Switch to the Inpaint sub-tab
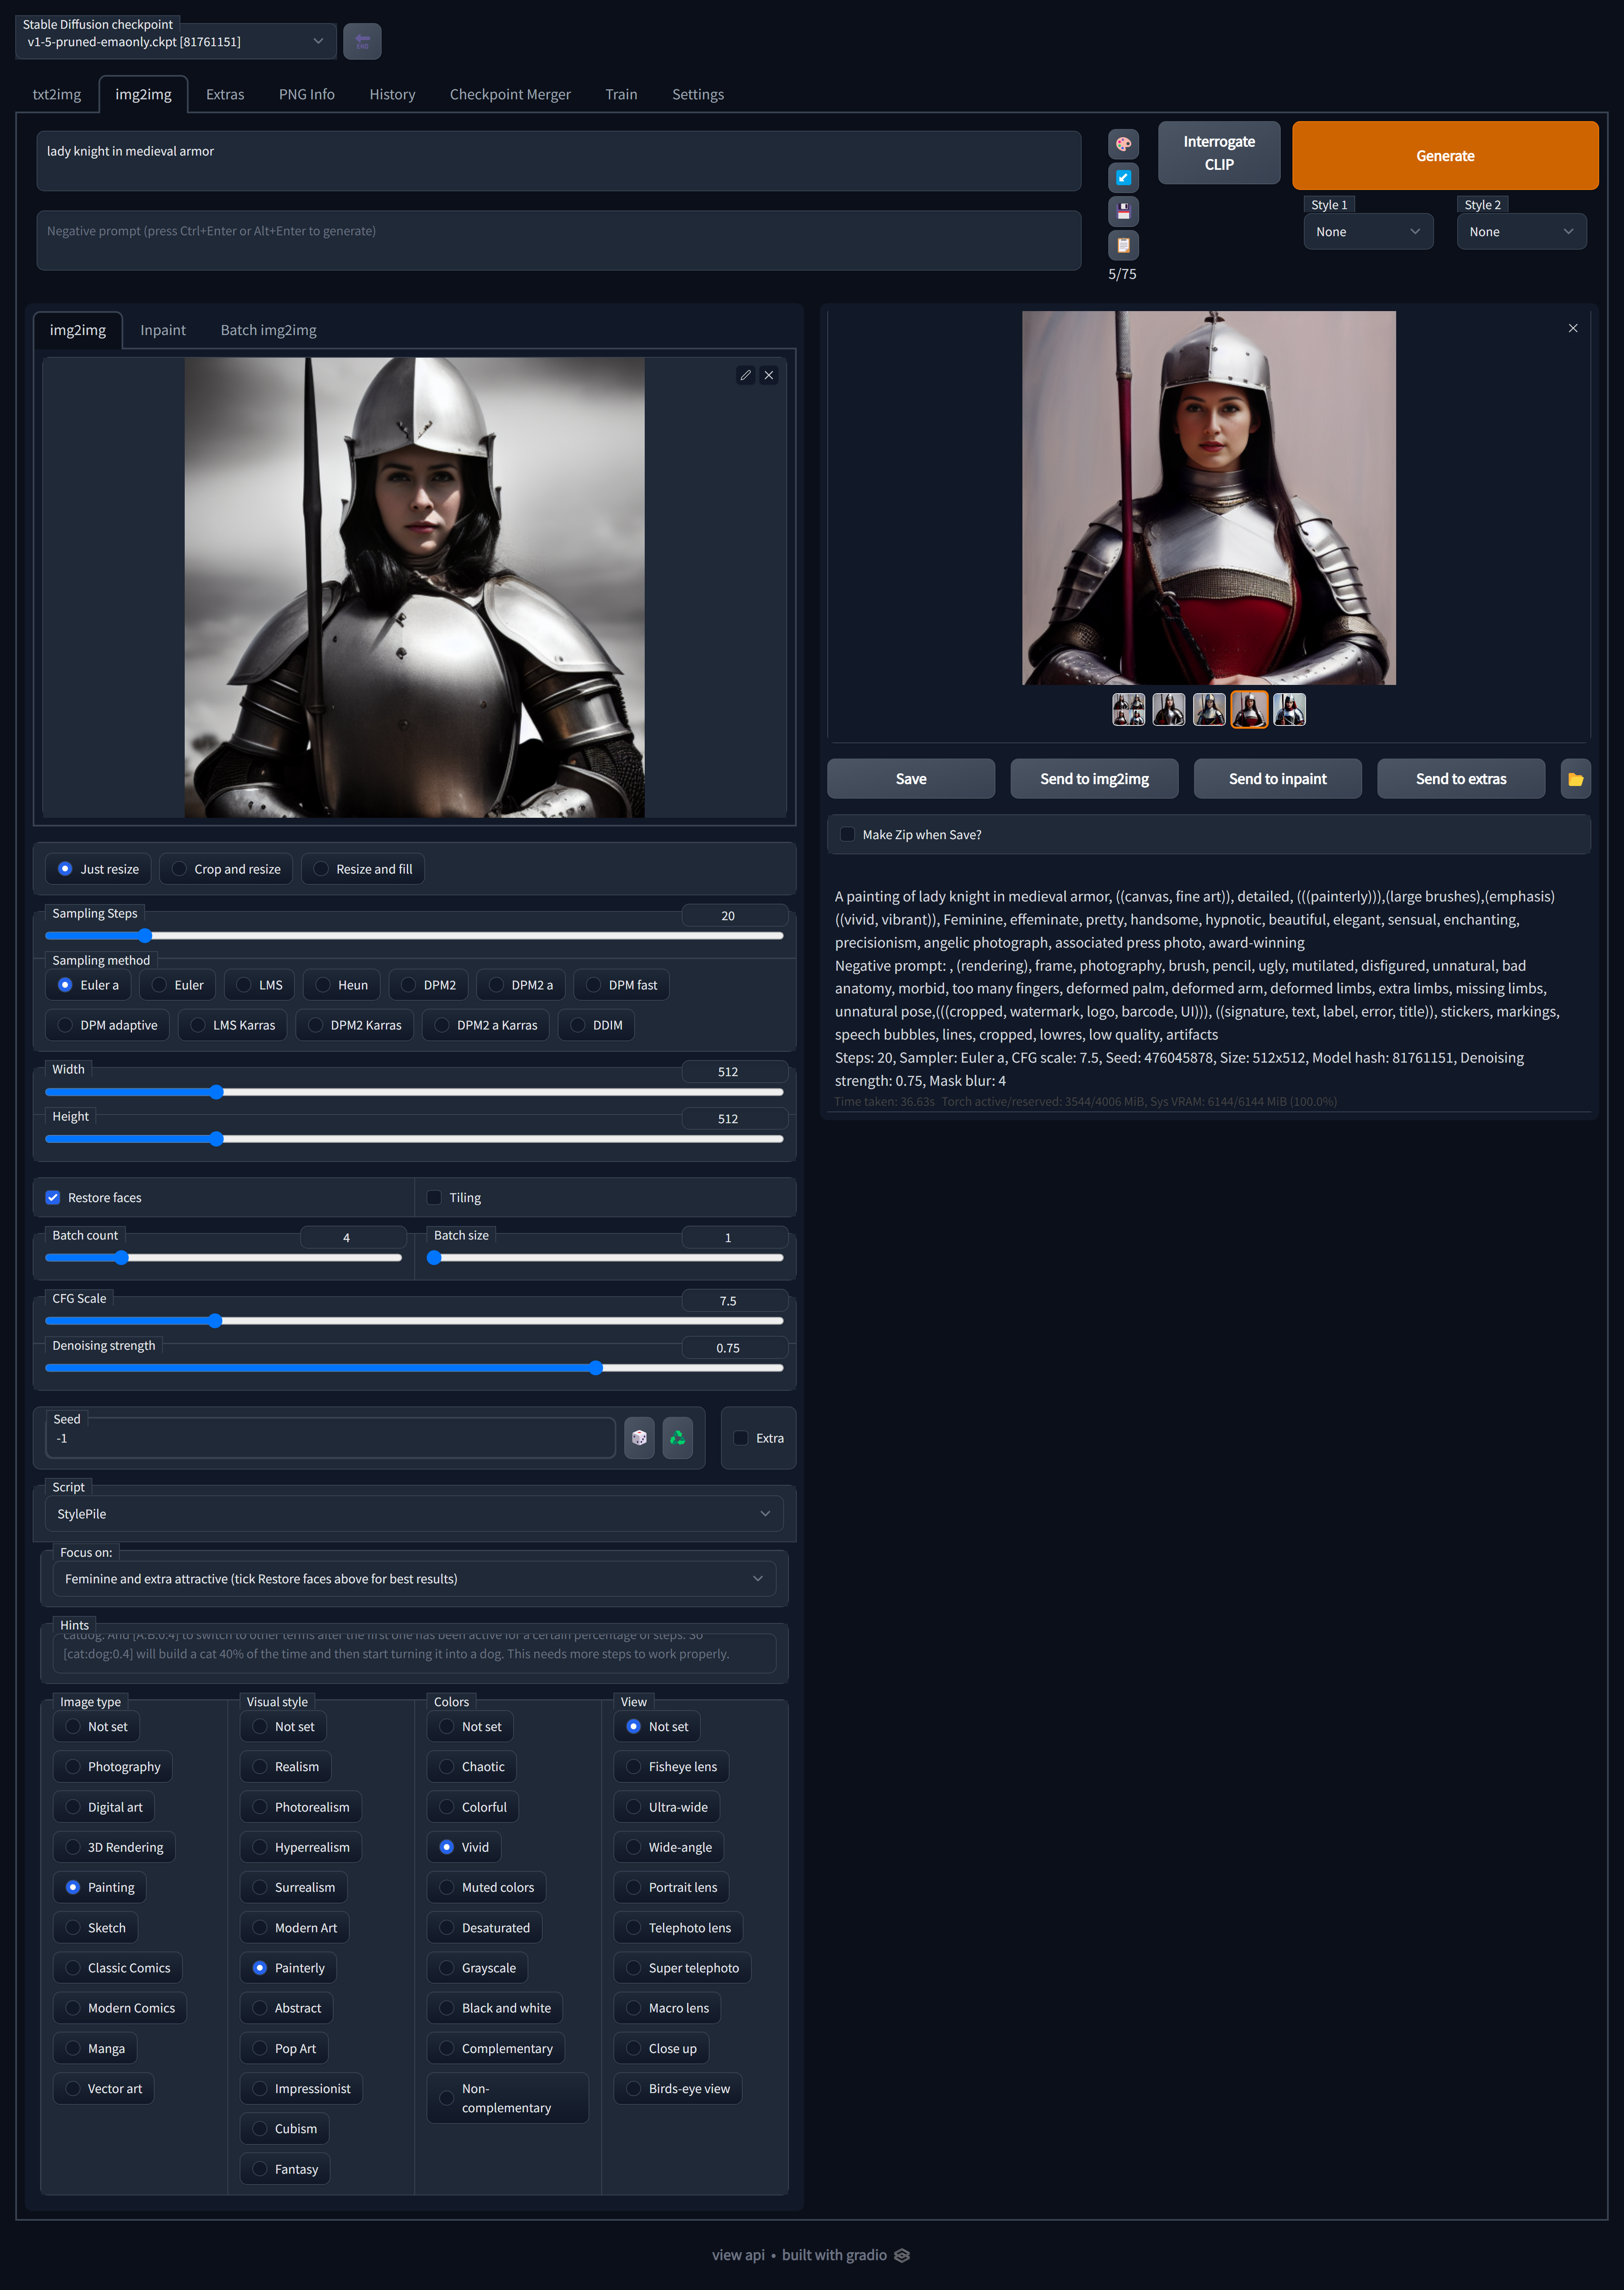Image resolution: width=1624 pixels, height=2290 pixels. (163, 330)
